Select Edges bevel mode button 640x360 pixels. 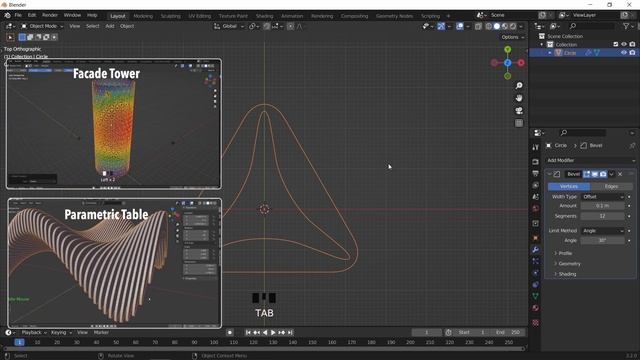click(611, 186)
